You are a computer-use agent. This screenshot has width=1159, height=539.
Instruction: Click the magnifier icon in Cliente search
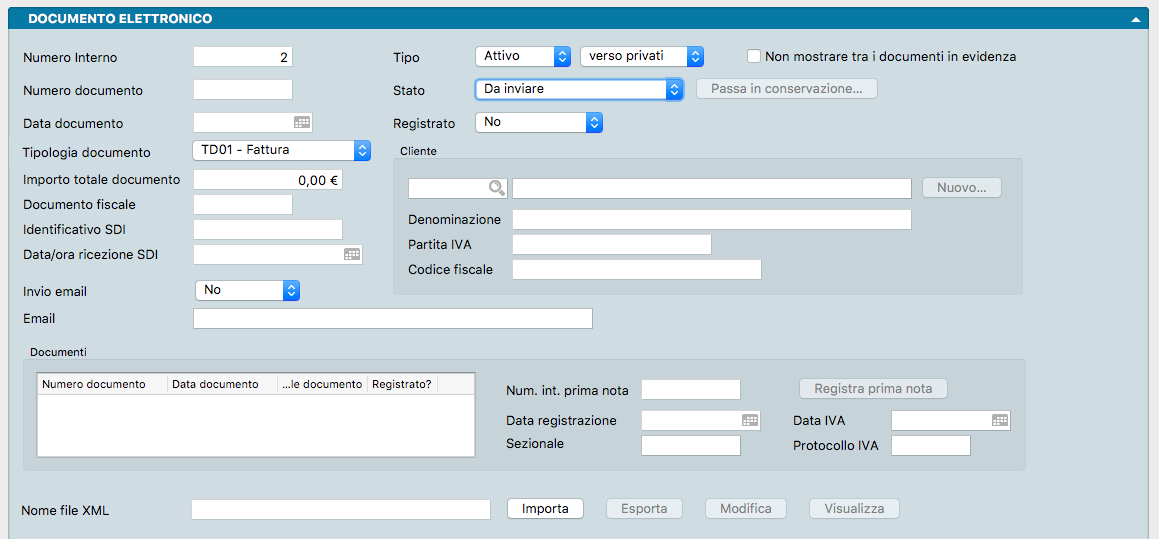coord(496,188)
